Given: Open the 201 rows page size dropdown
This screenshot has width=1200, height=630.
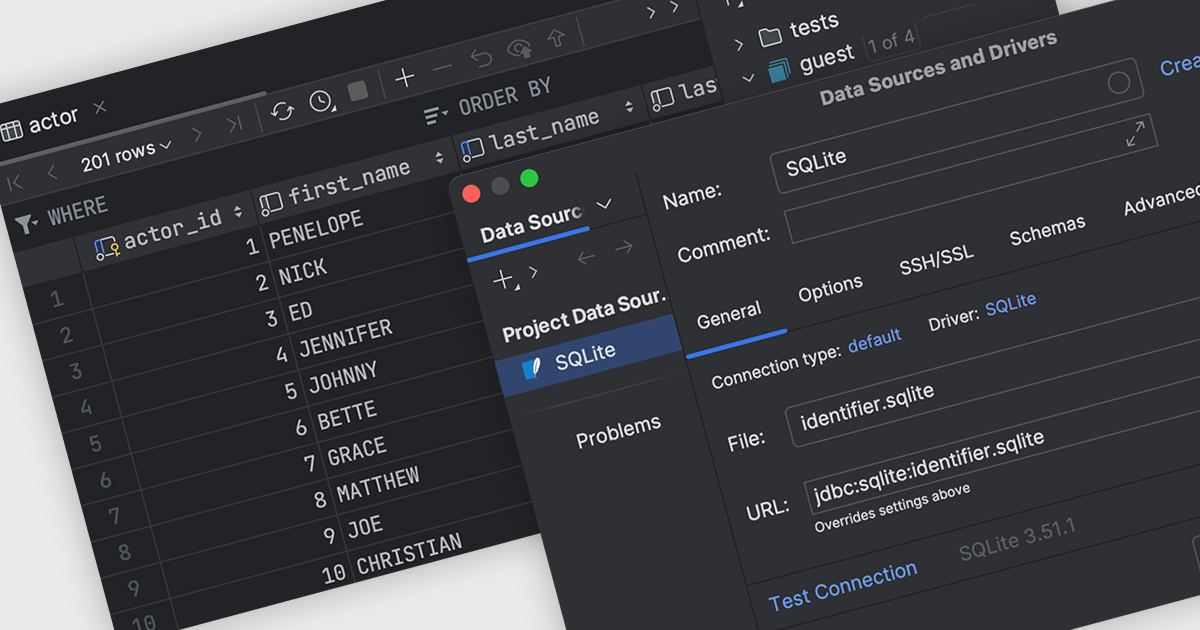Looking at the screenshot, I should point(127,154).
